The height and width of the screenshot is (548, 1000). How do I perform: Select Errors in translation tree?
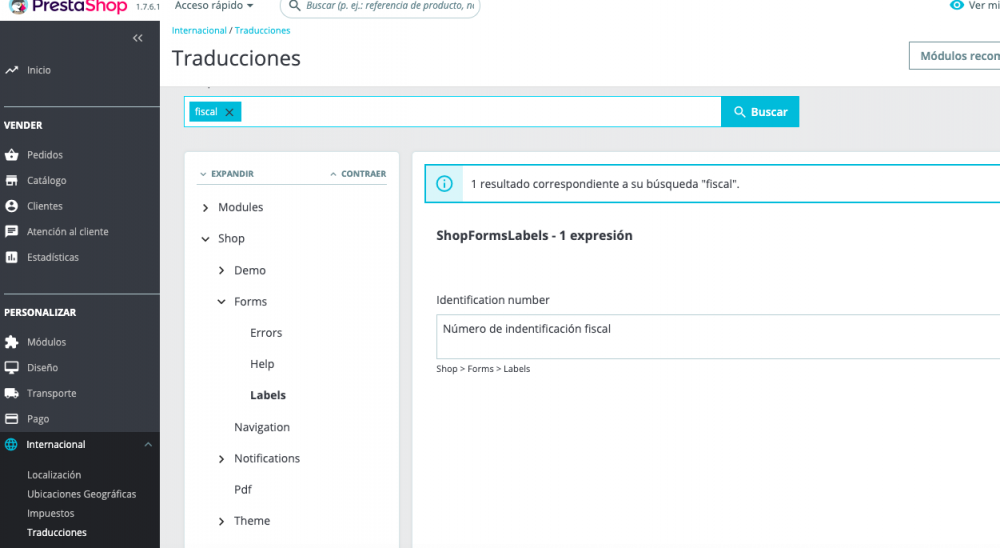[x=266, y=333]
